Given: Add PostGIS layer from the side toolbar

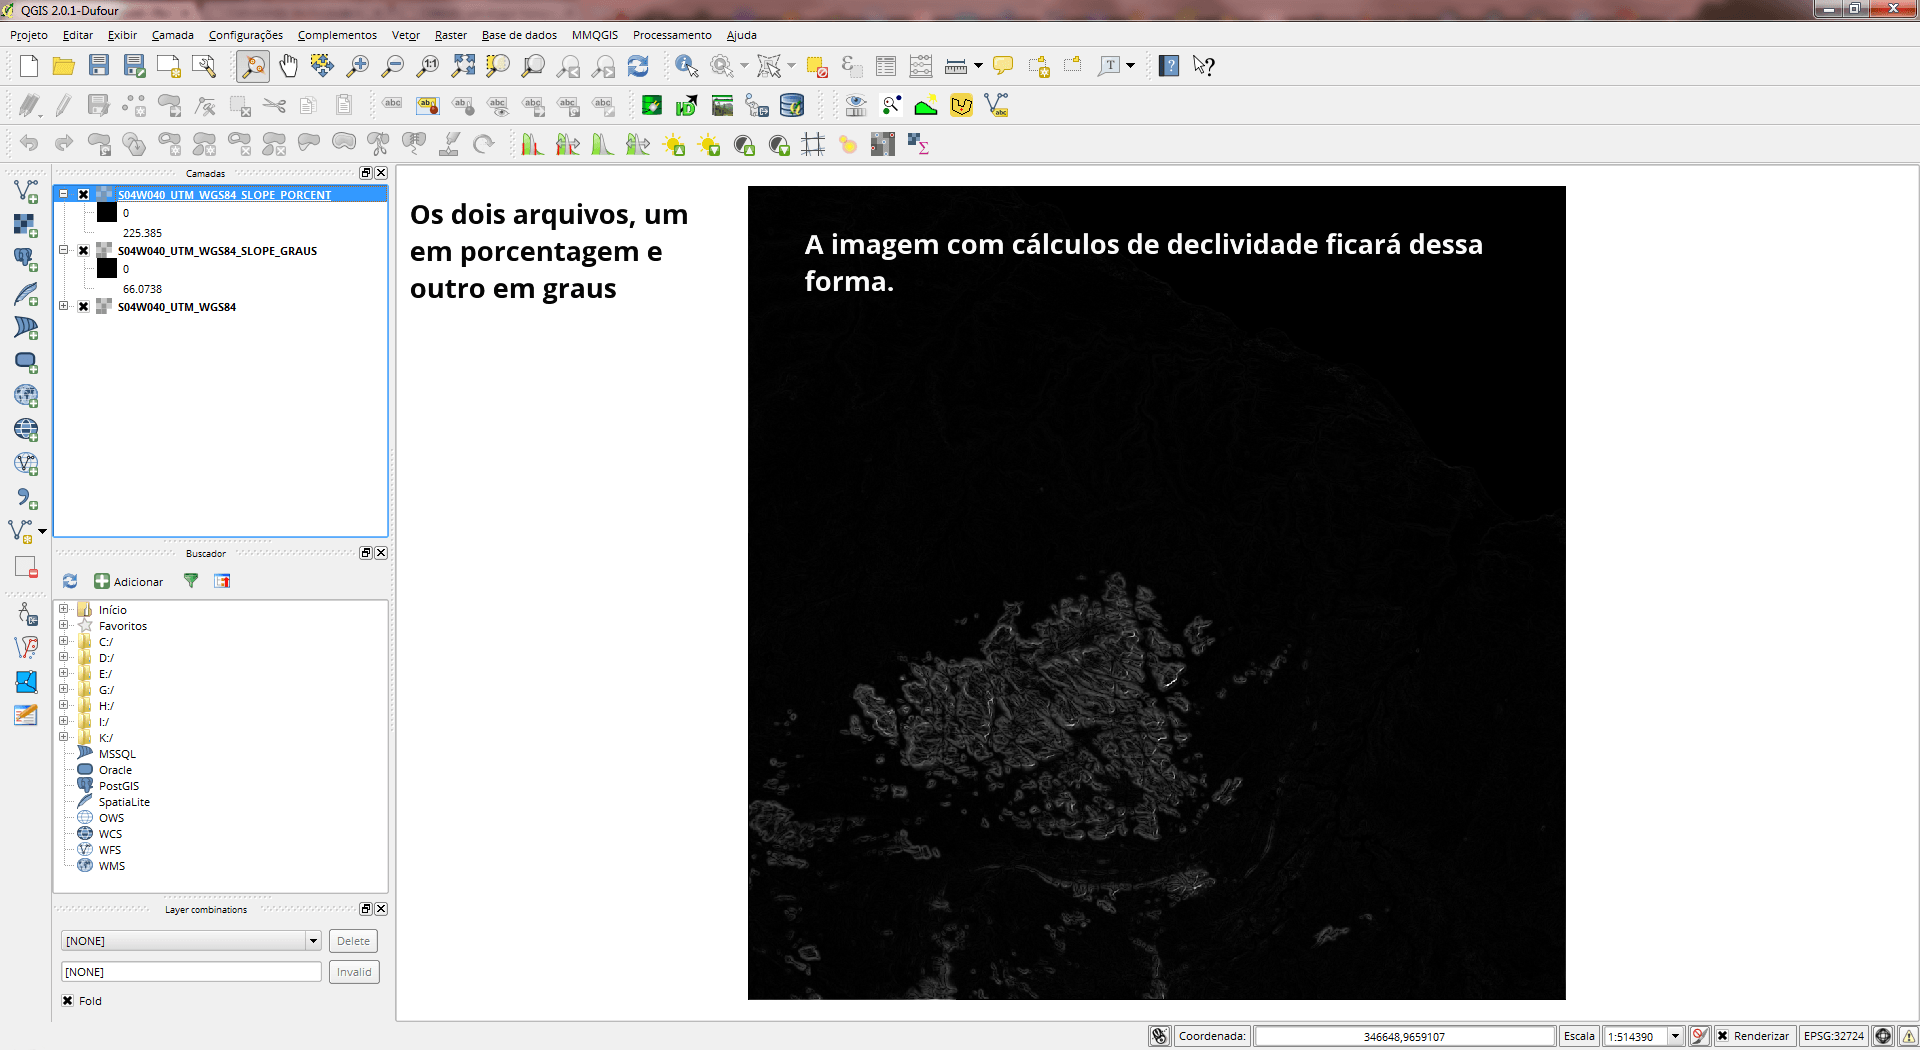Looking at the screenshot, I should click(26, 259).
